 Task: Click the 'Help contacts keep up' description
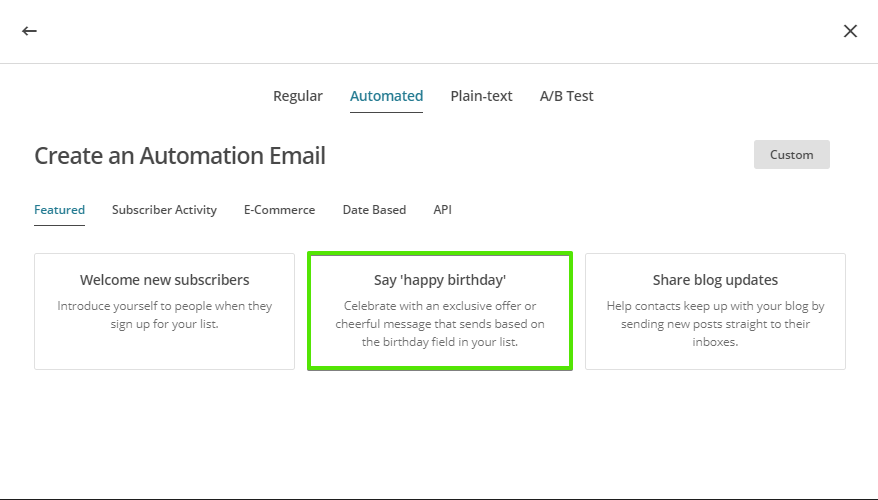(715, 324)
